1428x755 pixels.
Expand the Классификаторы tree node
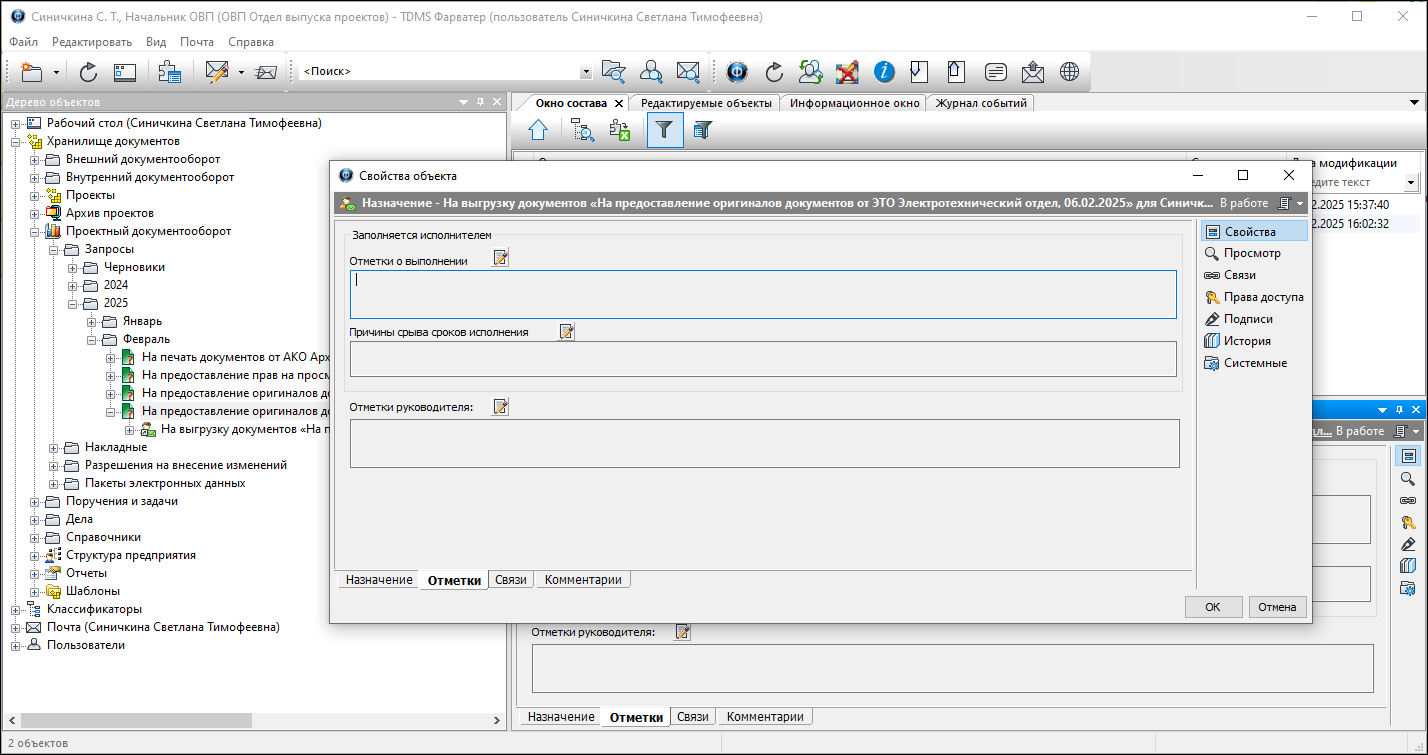point(16,609)
